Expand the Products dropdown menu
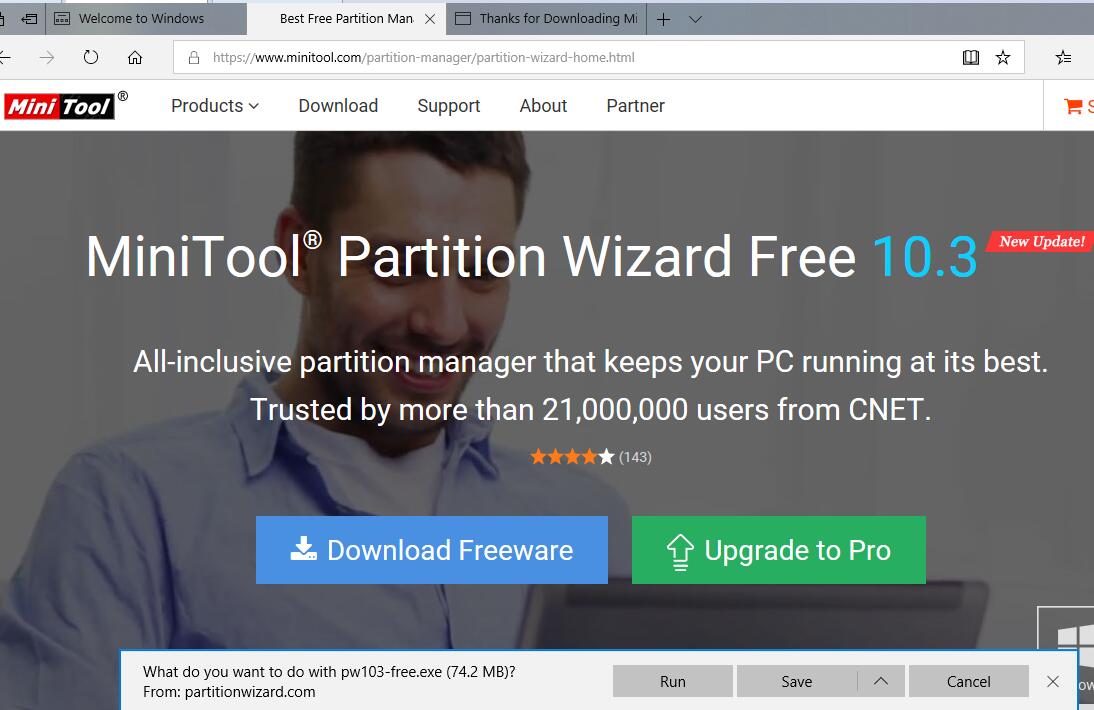Screen dimensions: 1094x710 [214, 106]
